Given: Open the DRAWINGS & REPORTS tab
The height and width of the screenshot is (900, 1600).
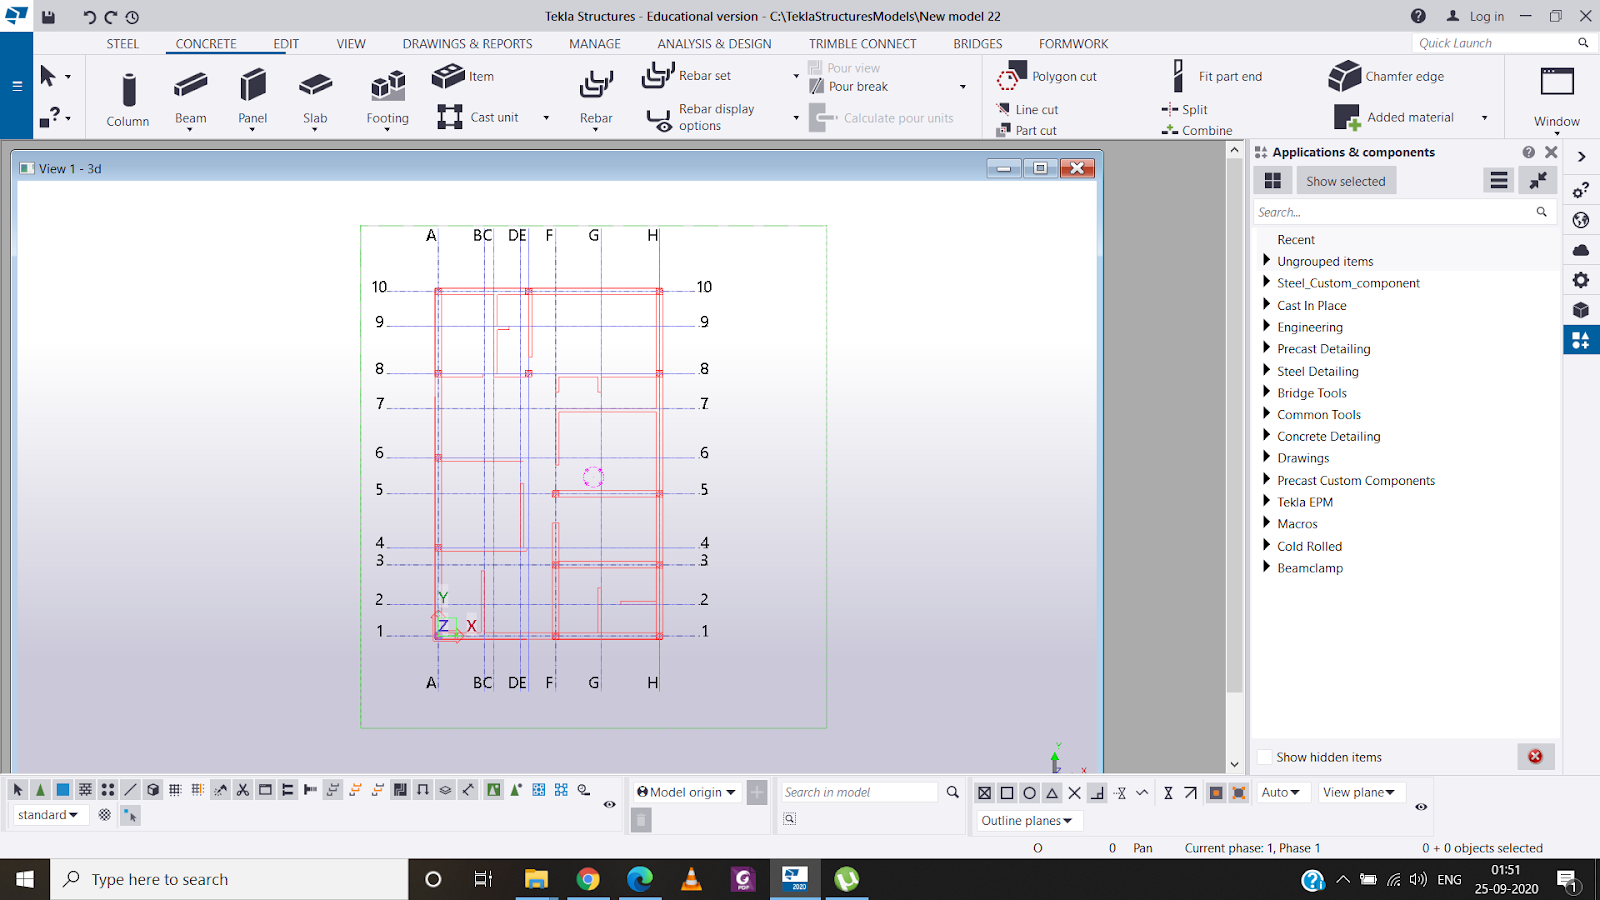Looking at the screenshot, I should coord(467,44).
